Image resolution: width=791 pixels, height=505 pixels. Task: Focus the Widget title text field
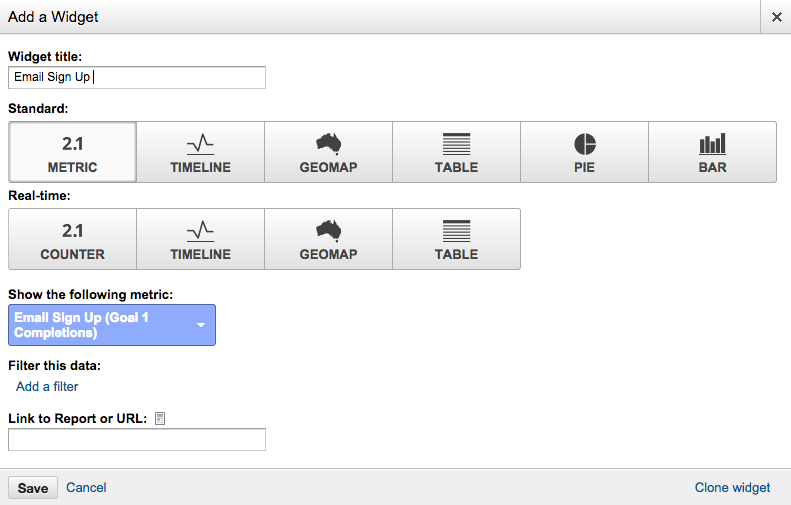coord(137,77)
